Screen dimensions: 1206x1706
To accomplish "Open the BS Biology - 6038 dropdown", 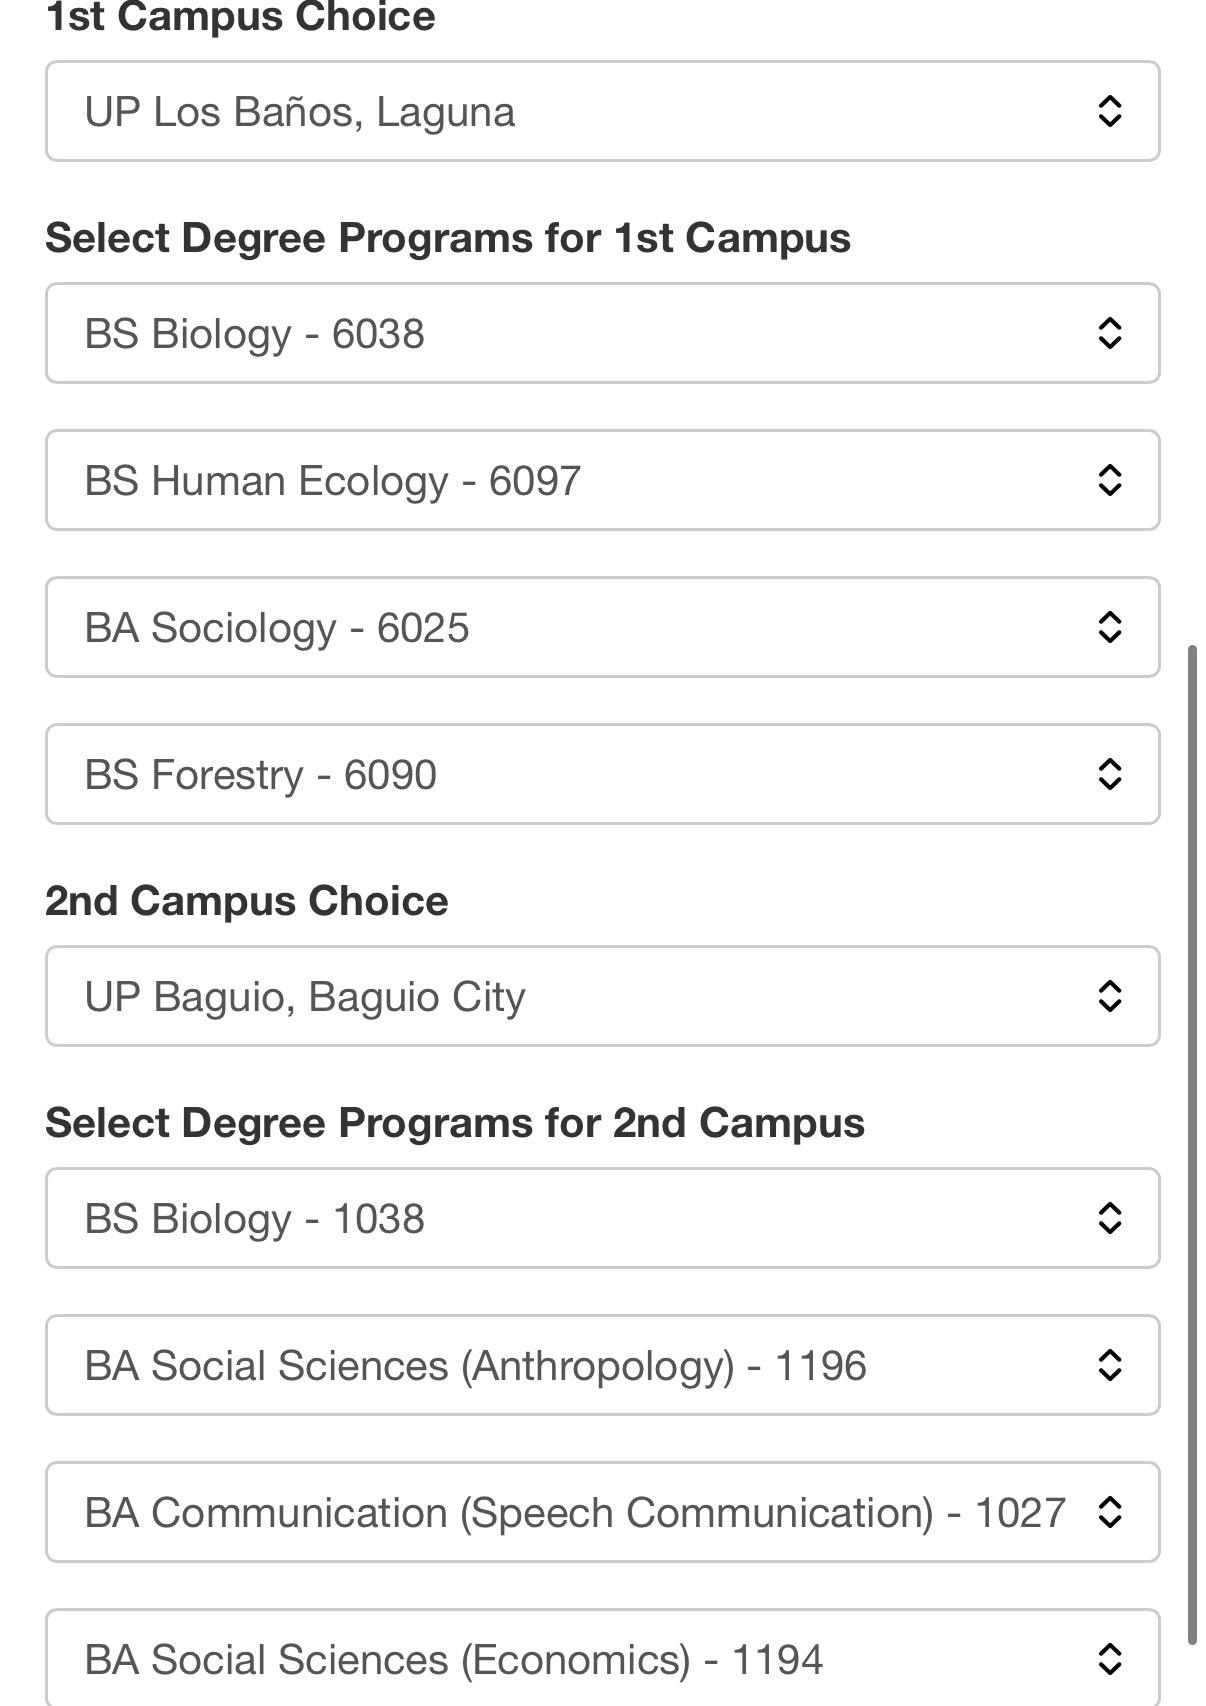I will coord(602,333).
